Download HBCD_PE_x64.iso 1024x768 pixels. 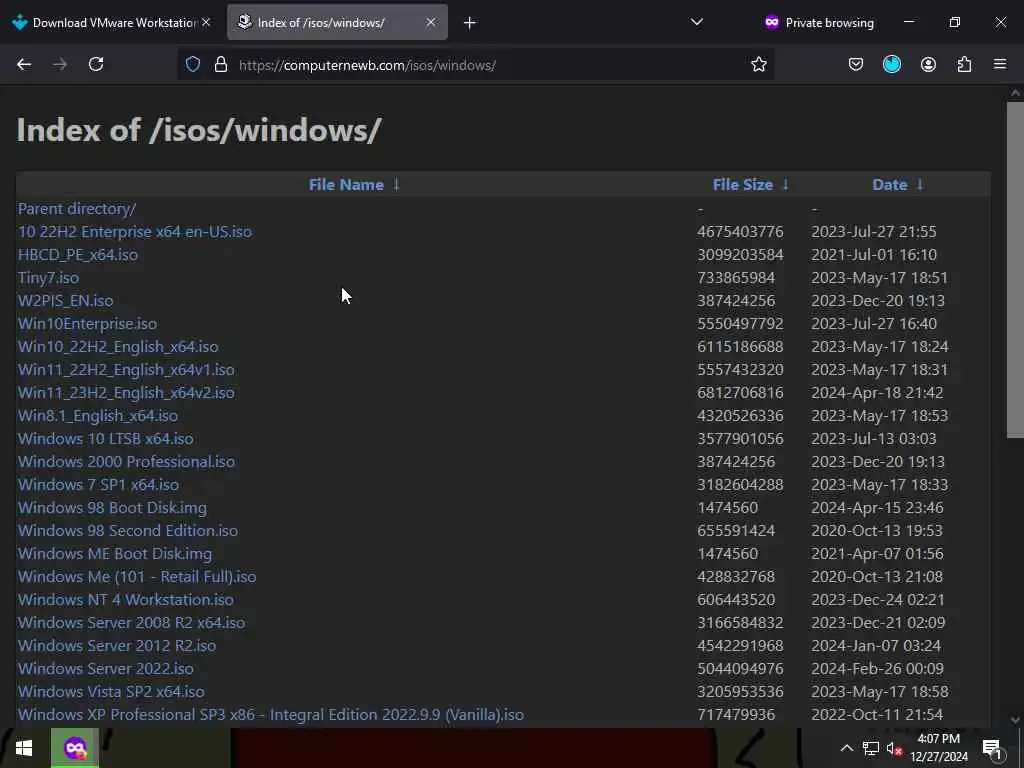[78, 255]
